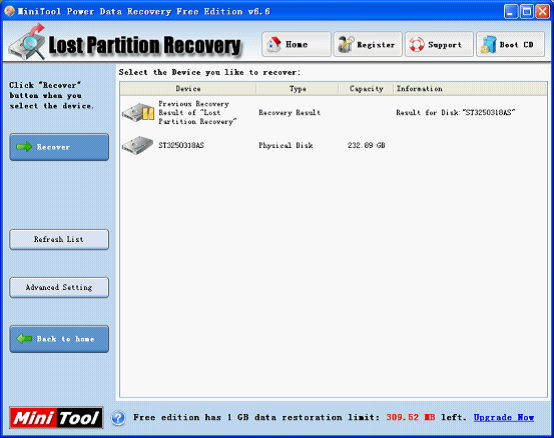Follow the Upgrade Now link
This screenshot has width=554, height=438.
click(503, 418)
